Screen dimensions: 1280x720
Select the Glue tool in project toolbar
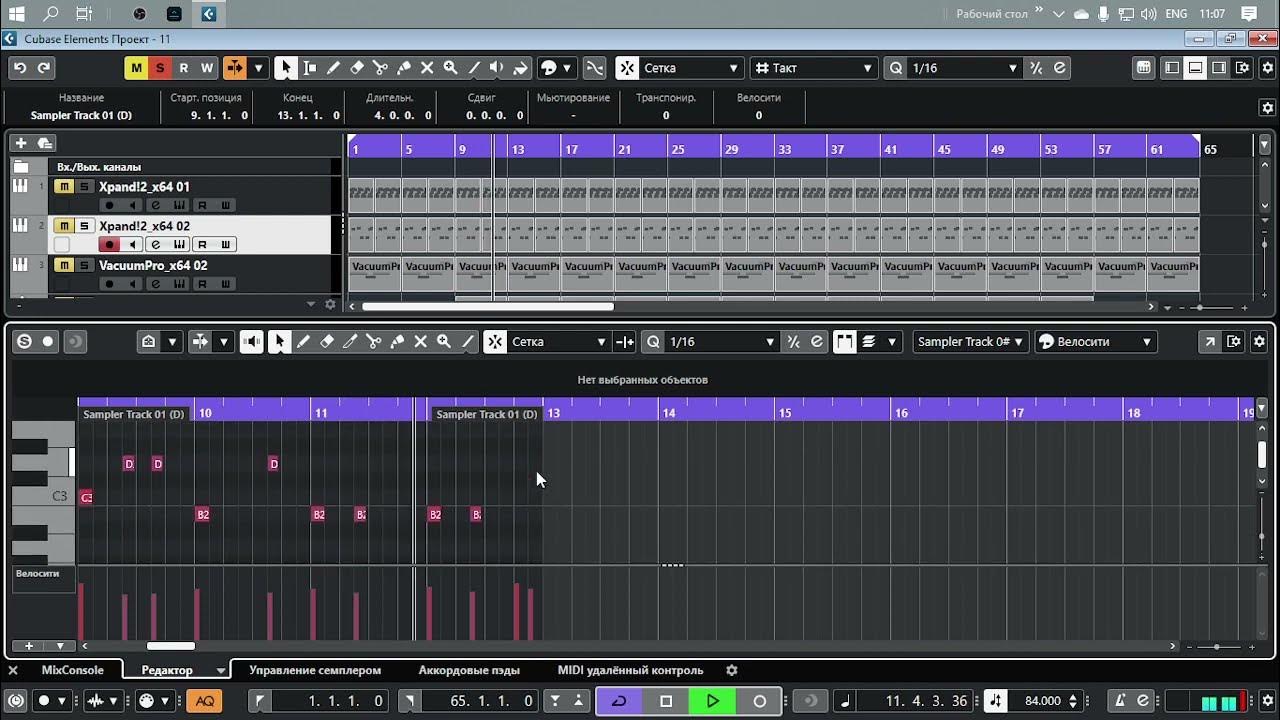point(404,68)
